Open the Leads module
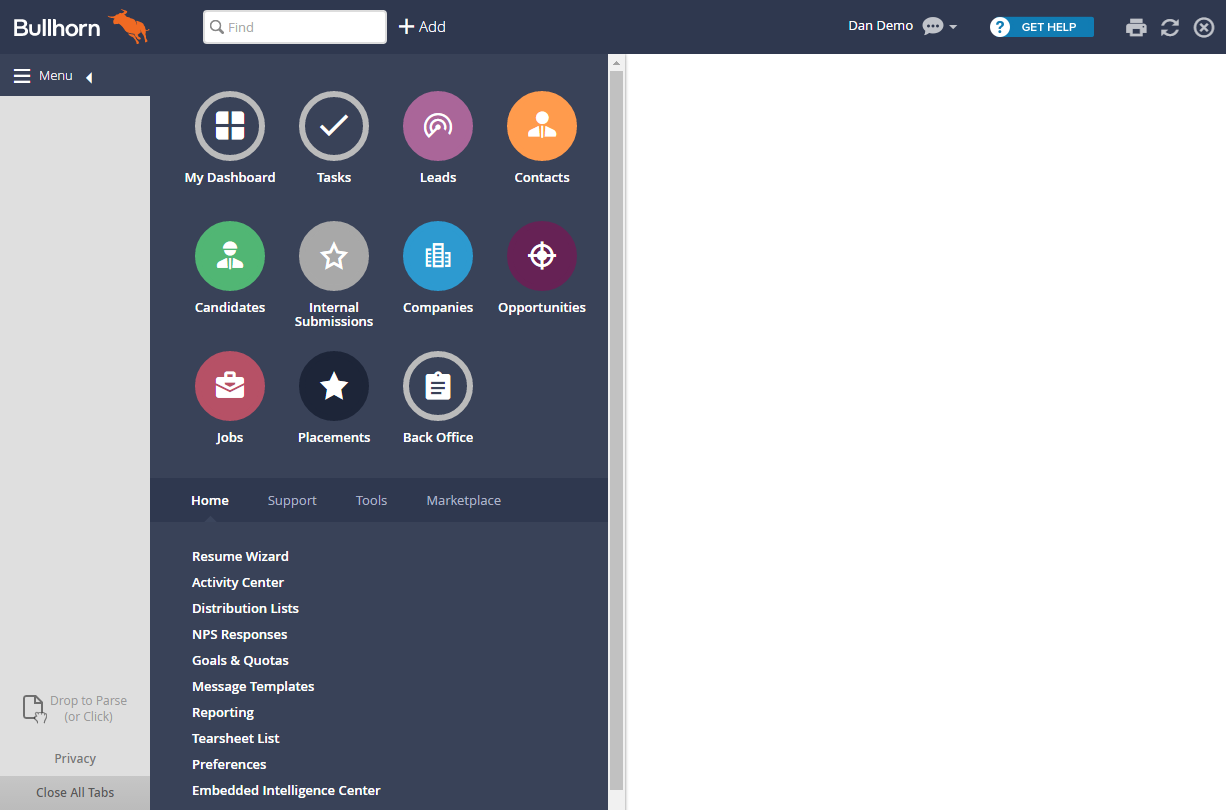 pyautogui.click(x=437, y=126)
